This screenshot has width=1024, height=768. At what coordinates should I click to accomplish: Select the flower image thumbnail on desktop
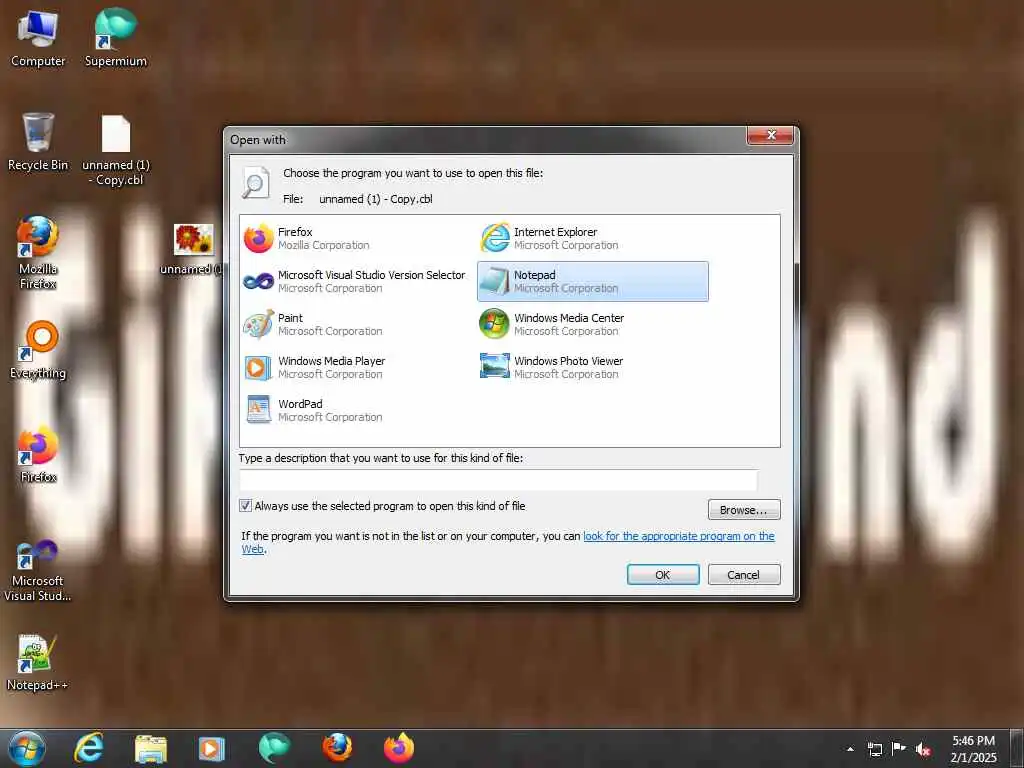193,240
